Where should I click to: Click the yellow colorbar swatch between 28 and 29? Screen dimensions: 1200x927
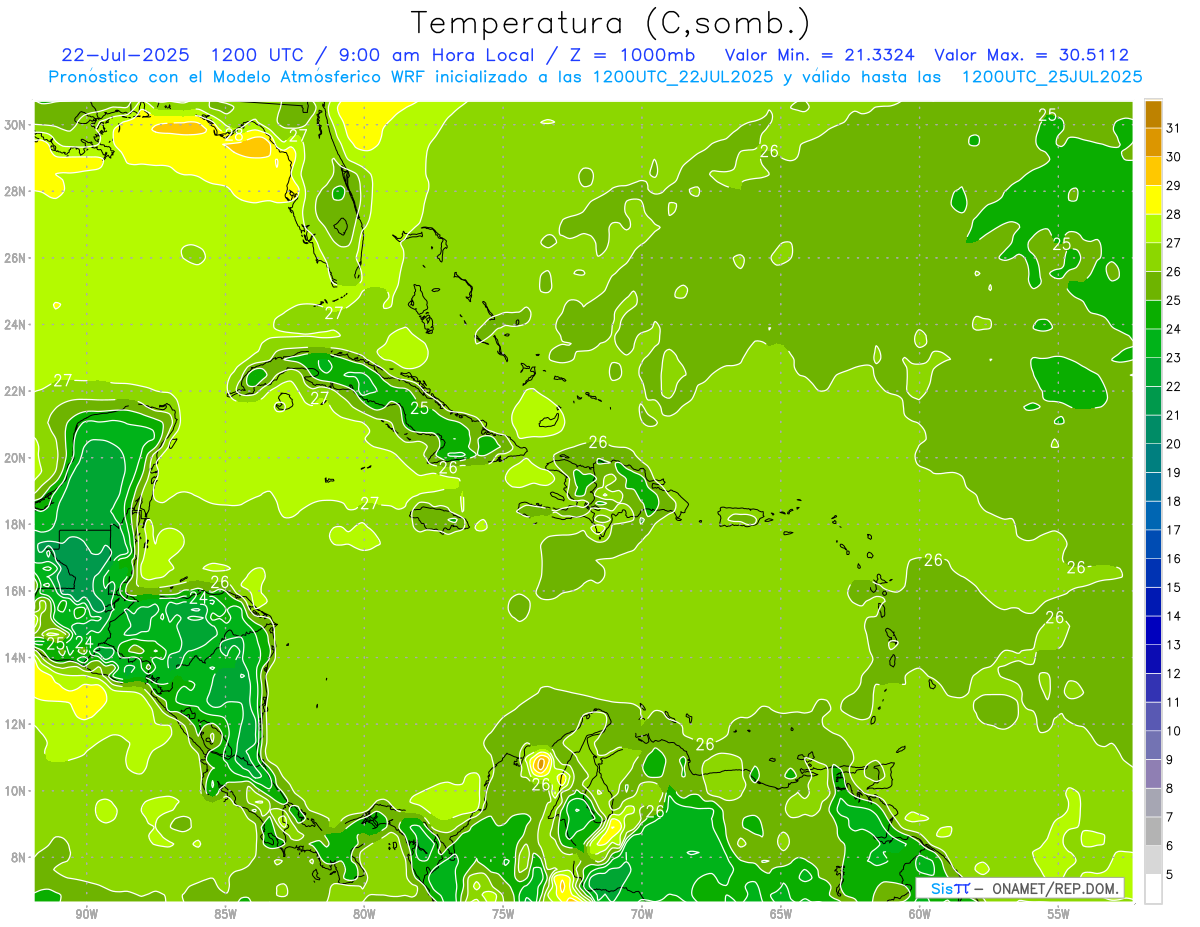1153,200
